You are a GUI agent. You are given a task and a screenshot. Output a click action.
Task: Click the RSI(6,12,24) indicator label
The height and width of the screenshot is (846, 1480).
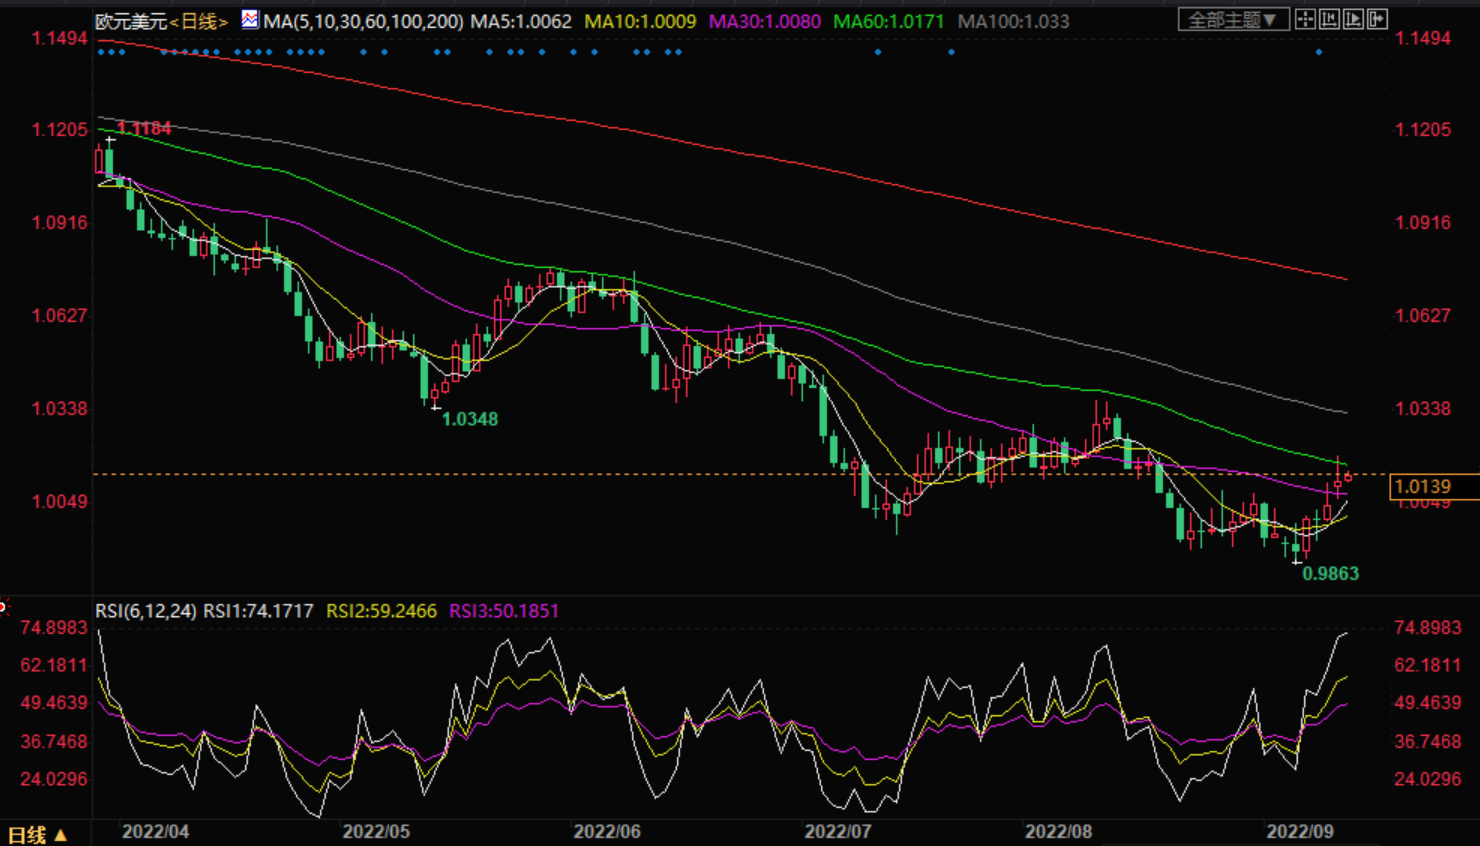point(146,610)
